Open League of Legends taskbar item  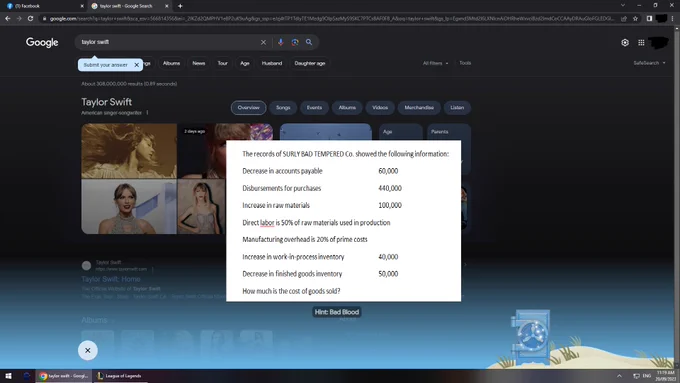[x=119, y=376]
